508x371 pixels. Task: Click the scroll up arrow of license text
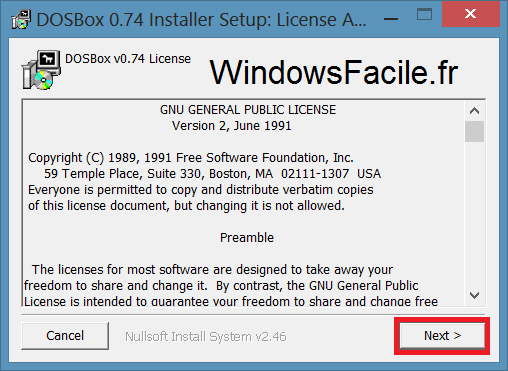[x=474, y=110]
